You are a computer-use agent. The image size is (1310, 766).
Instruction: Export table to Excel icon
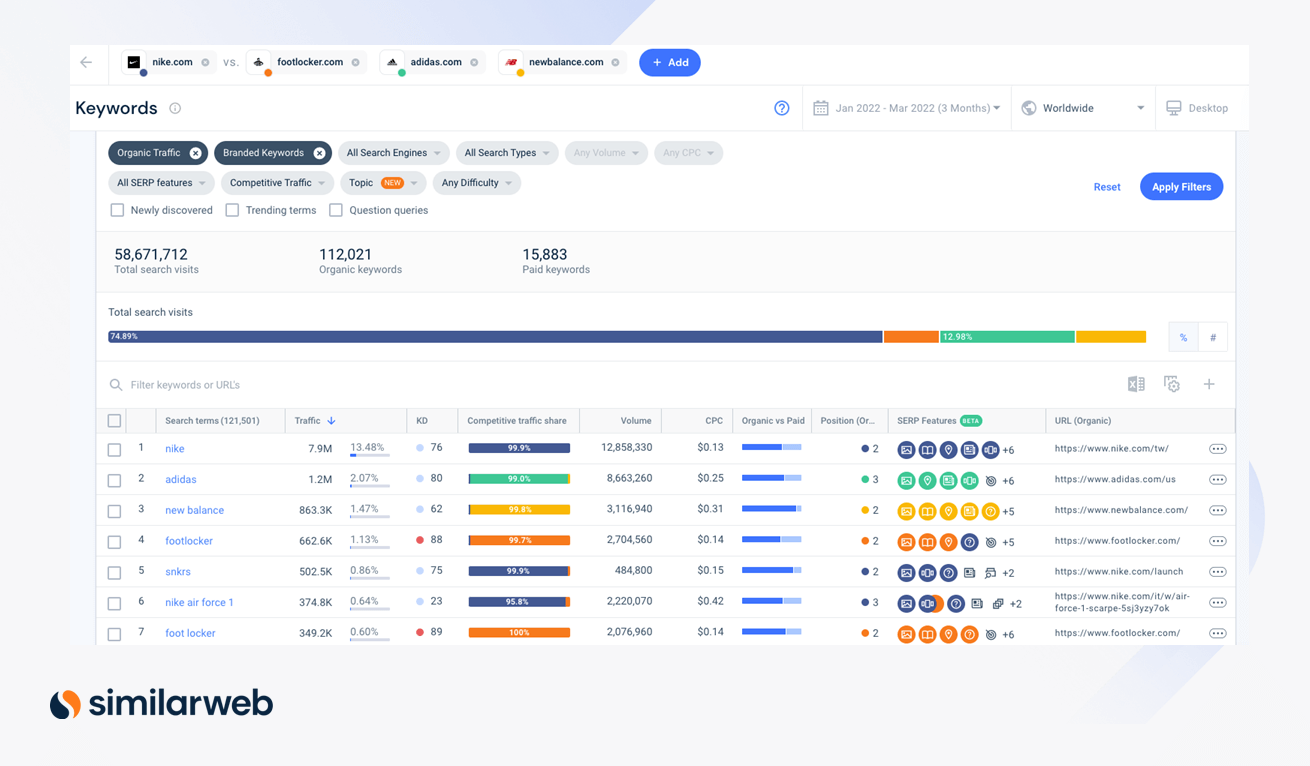(x=1136, y=384)
